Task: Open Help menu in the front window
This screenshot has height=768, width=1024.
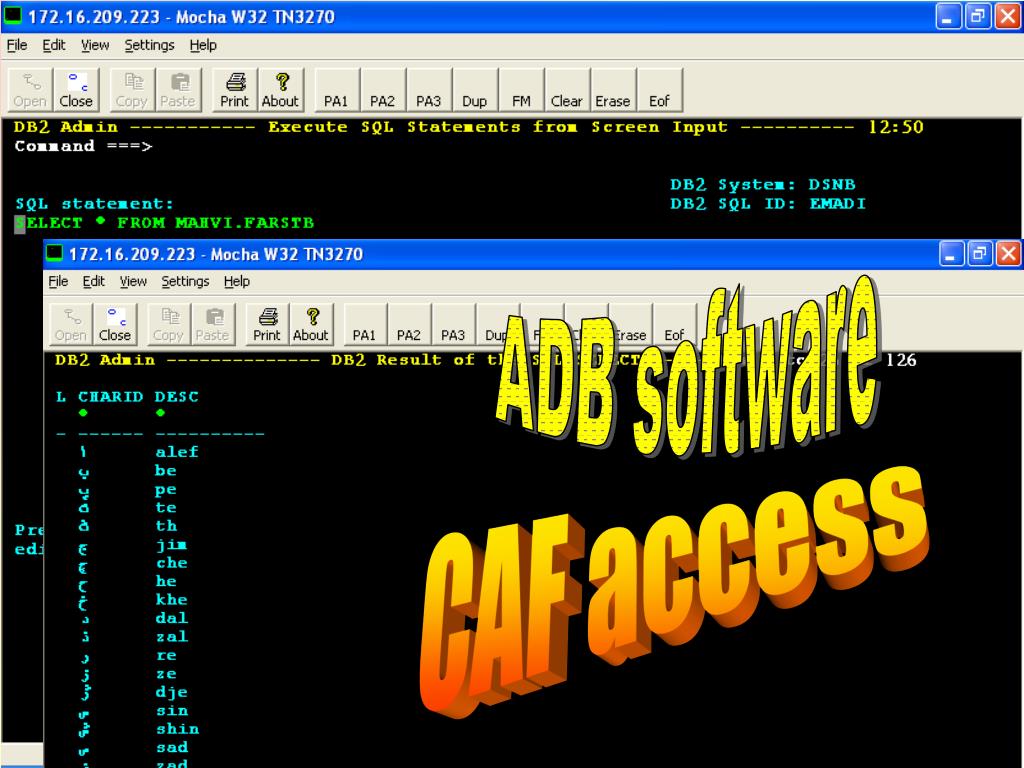Action: [237, 281]
